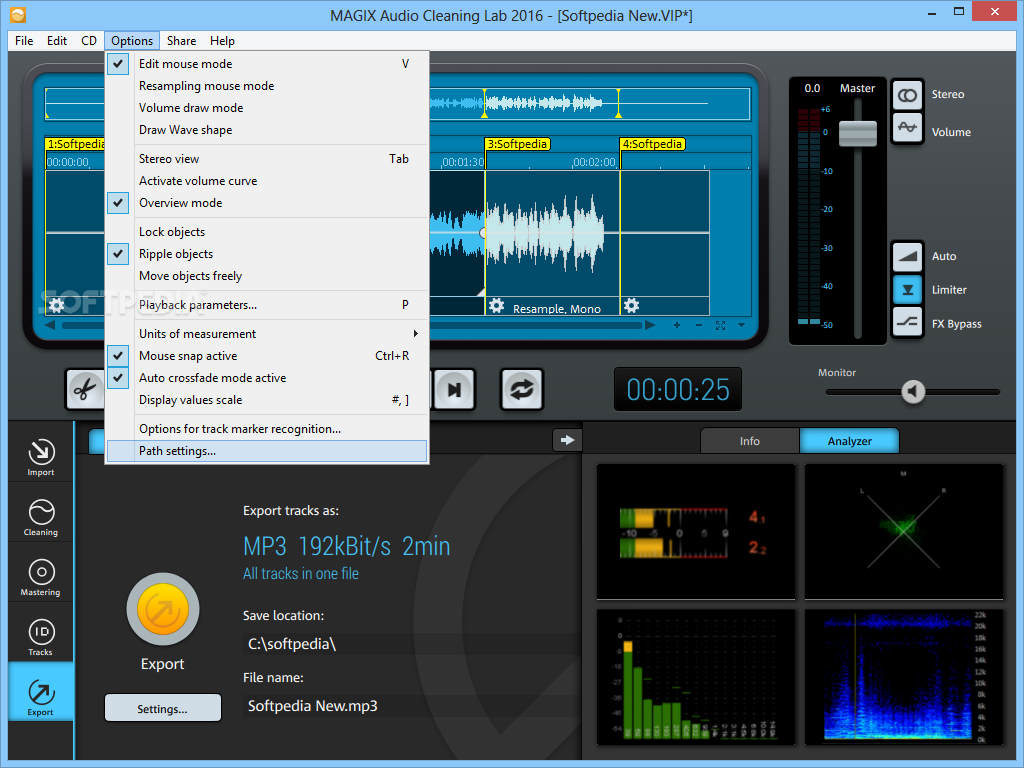The width and height of the screenshot is (1024, 768).
Task: Open gear settings on Resample, Mono object
Action: [x=496, y=305]
